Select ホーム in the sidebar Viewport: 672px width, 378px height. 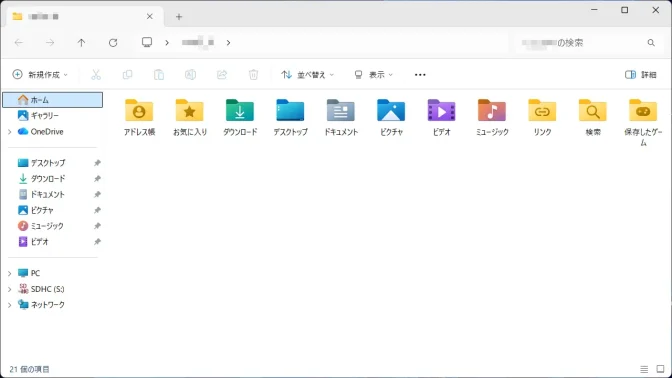[x=53, y=100]
